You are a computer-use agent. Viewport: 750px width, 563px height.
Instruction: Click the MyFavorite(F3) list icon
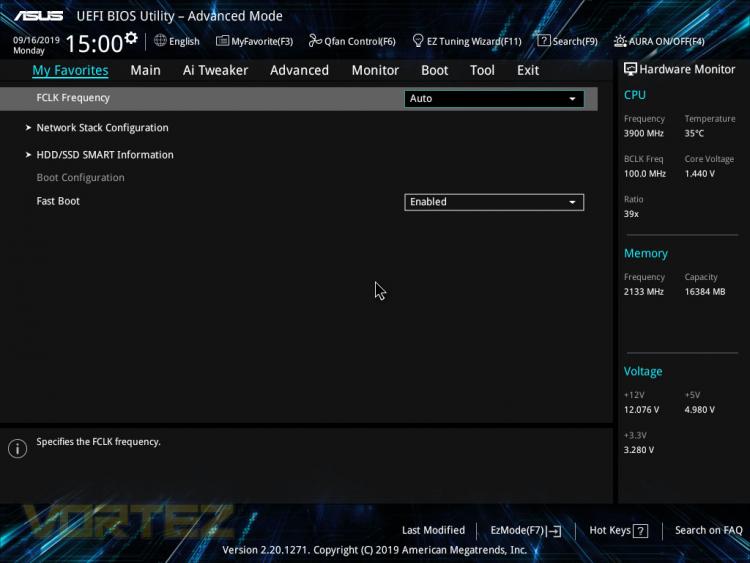pyautogui.click(x=222, y=41)
